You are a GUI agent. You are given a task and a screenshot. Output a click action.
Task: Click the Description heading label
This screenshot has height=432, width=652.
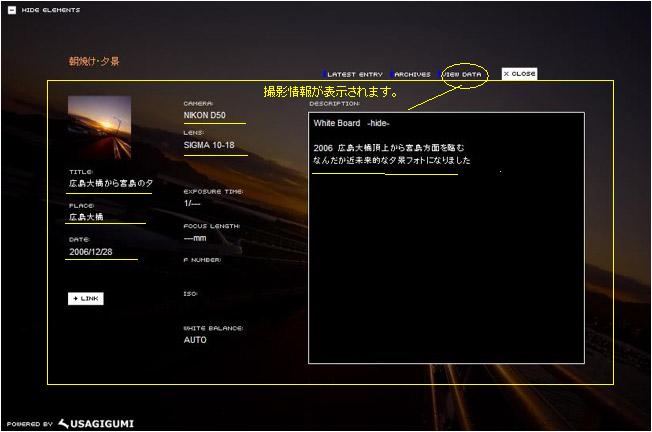point(334,104)
